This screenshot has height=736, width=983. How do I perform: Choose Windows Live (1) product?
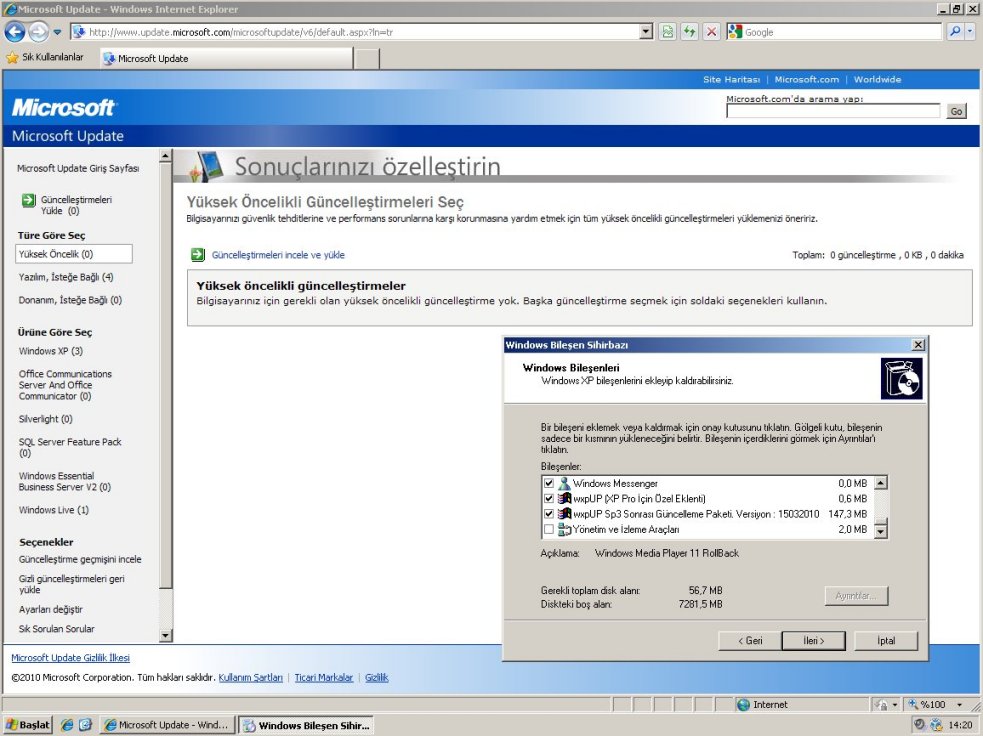[x=54, y=510]
